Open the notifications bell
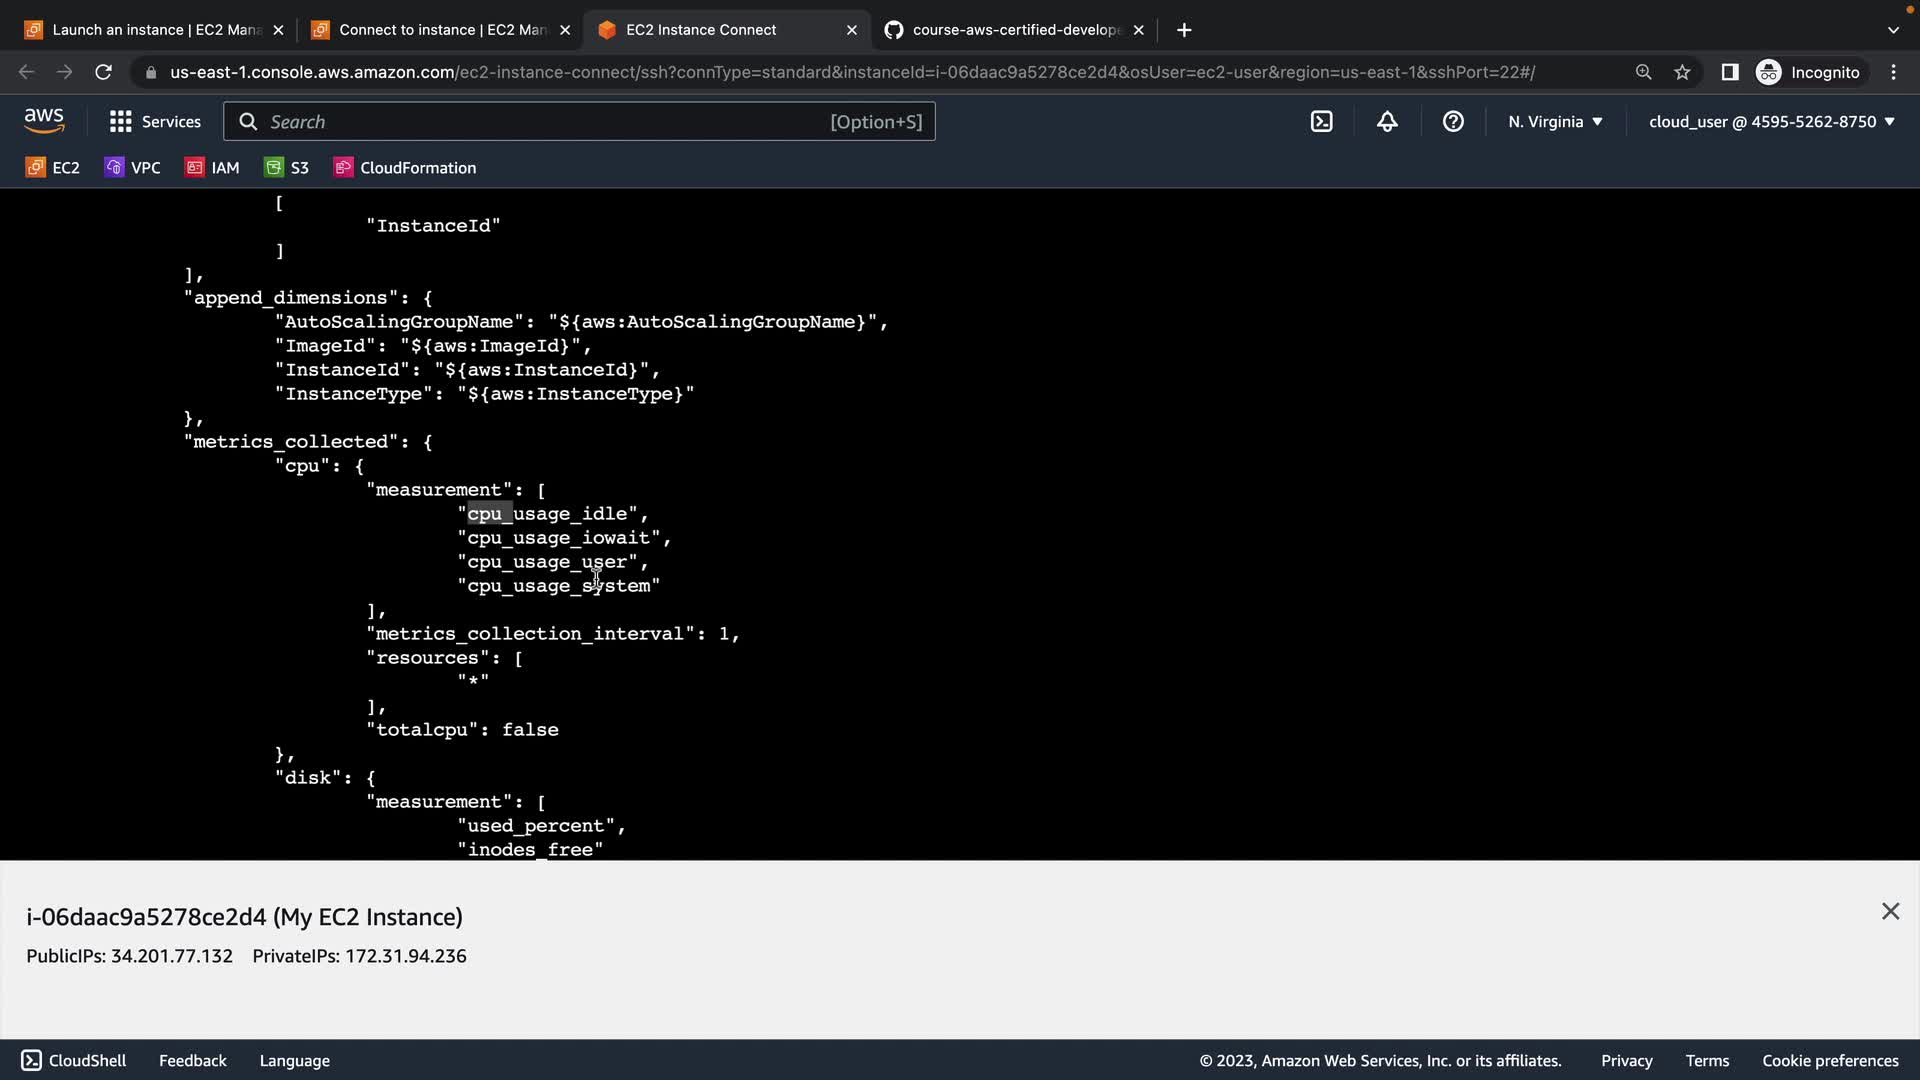1920x1080 pixels. click(1387, 121)
